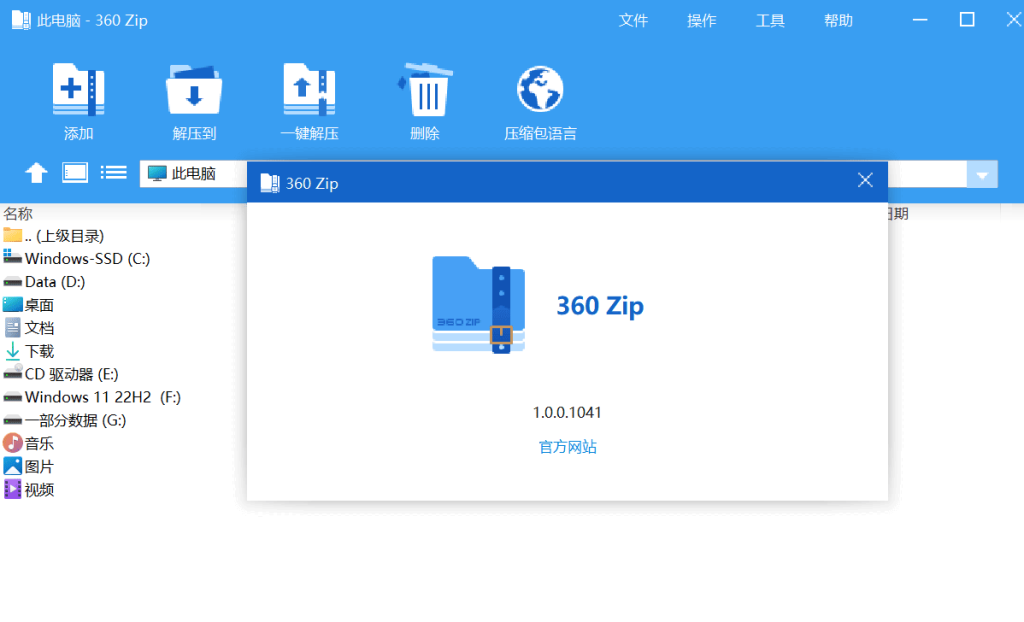
Task: Click the 添加 (Add) toolbar icon
Action: [x=78, y=91]
